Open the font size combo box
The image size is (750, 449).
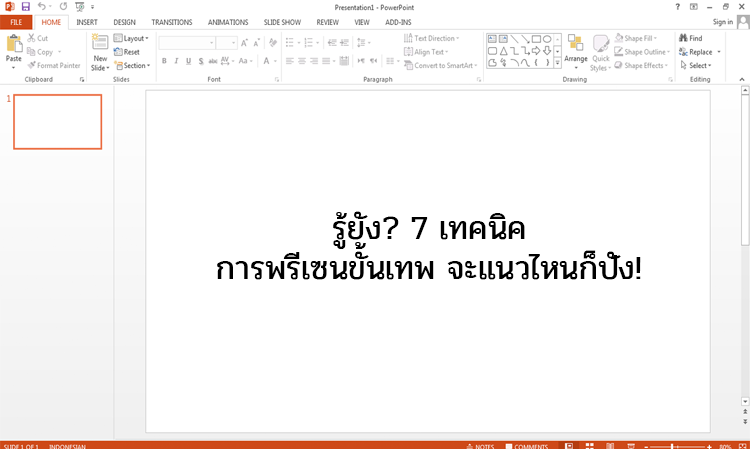coord(226,43)
